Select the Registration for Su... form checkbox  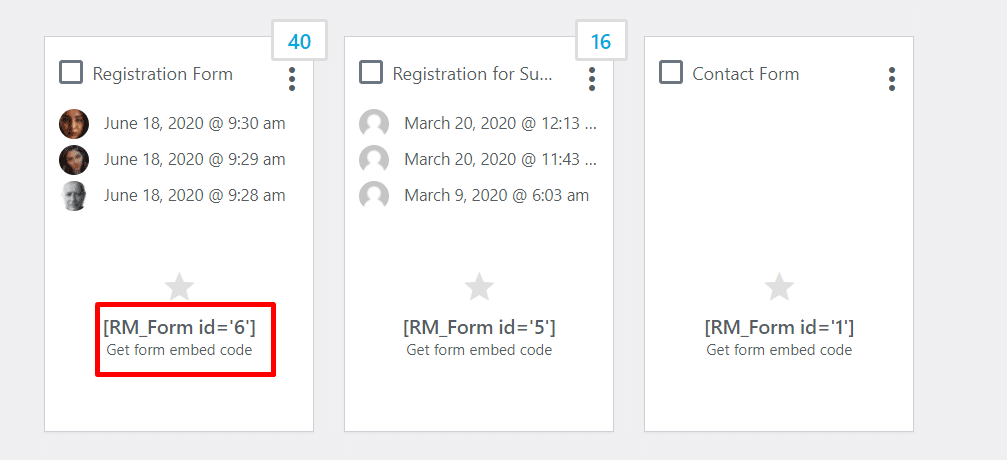coord(371,73)
